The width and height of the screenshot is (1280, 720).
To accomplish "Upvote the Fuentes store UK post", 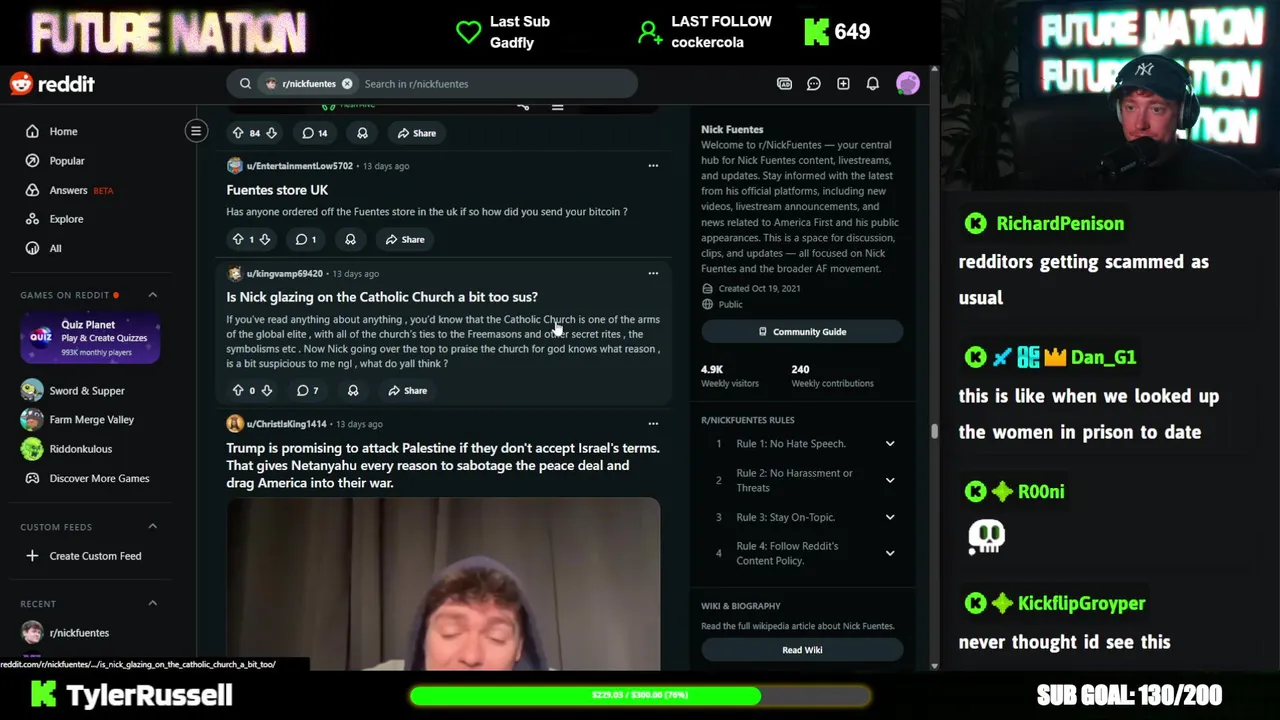I will coord(238,240).
